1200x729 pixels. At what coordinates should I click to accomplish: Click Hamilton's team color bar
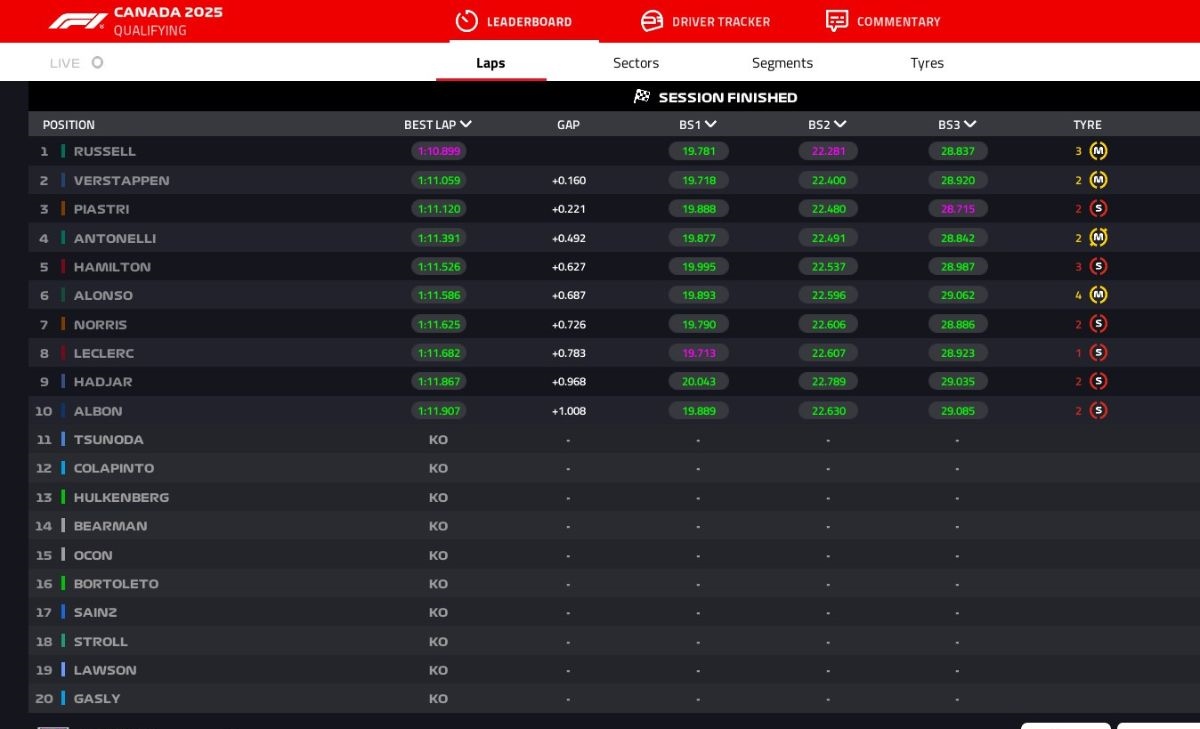(63, 267)
